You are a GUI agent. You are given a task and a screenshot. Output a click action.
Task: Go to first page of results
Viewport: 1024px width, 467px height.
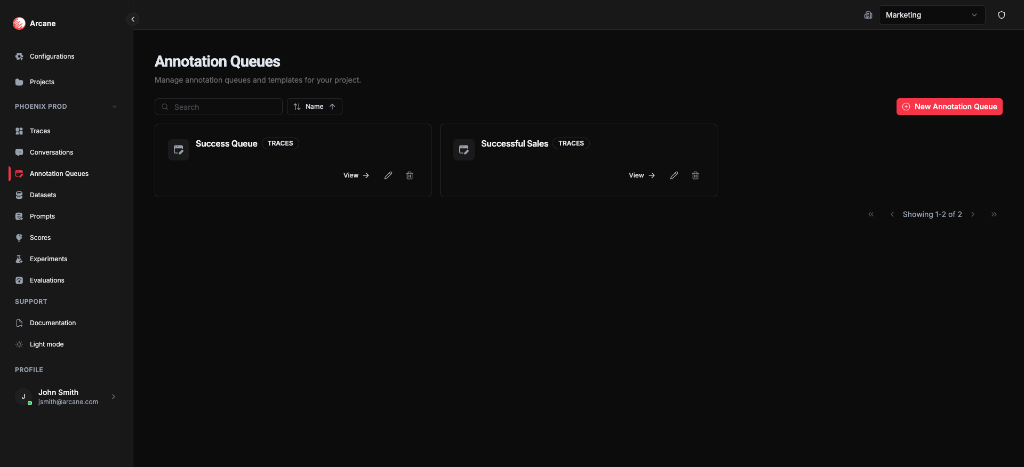[871, 214]
